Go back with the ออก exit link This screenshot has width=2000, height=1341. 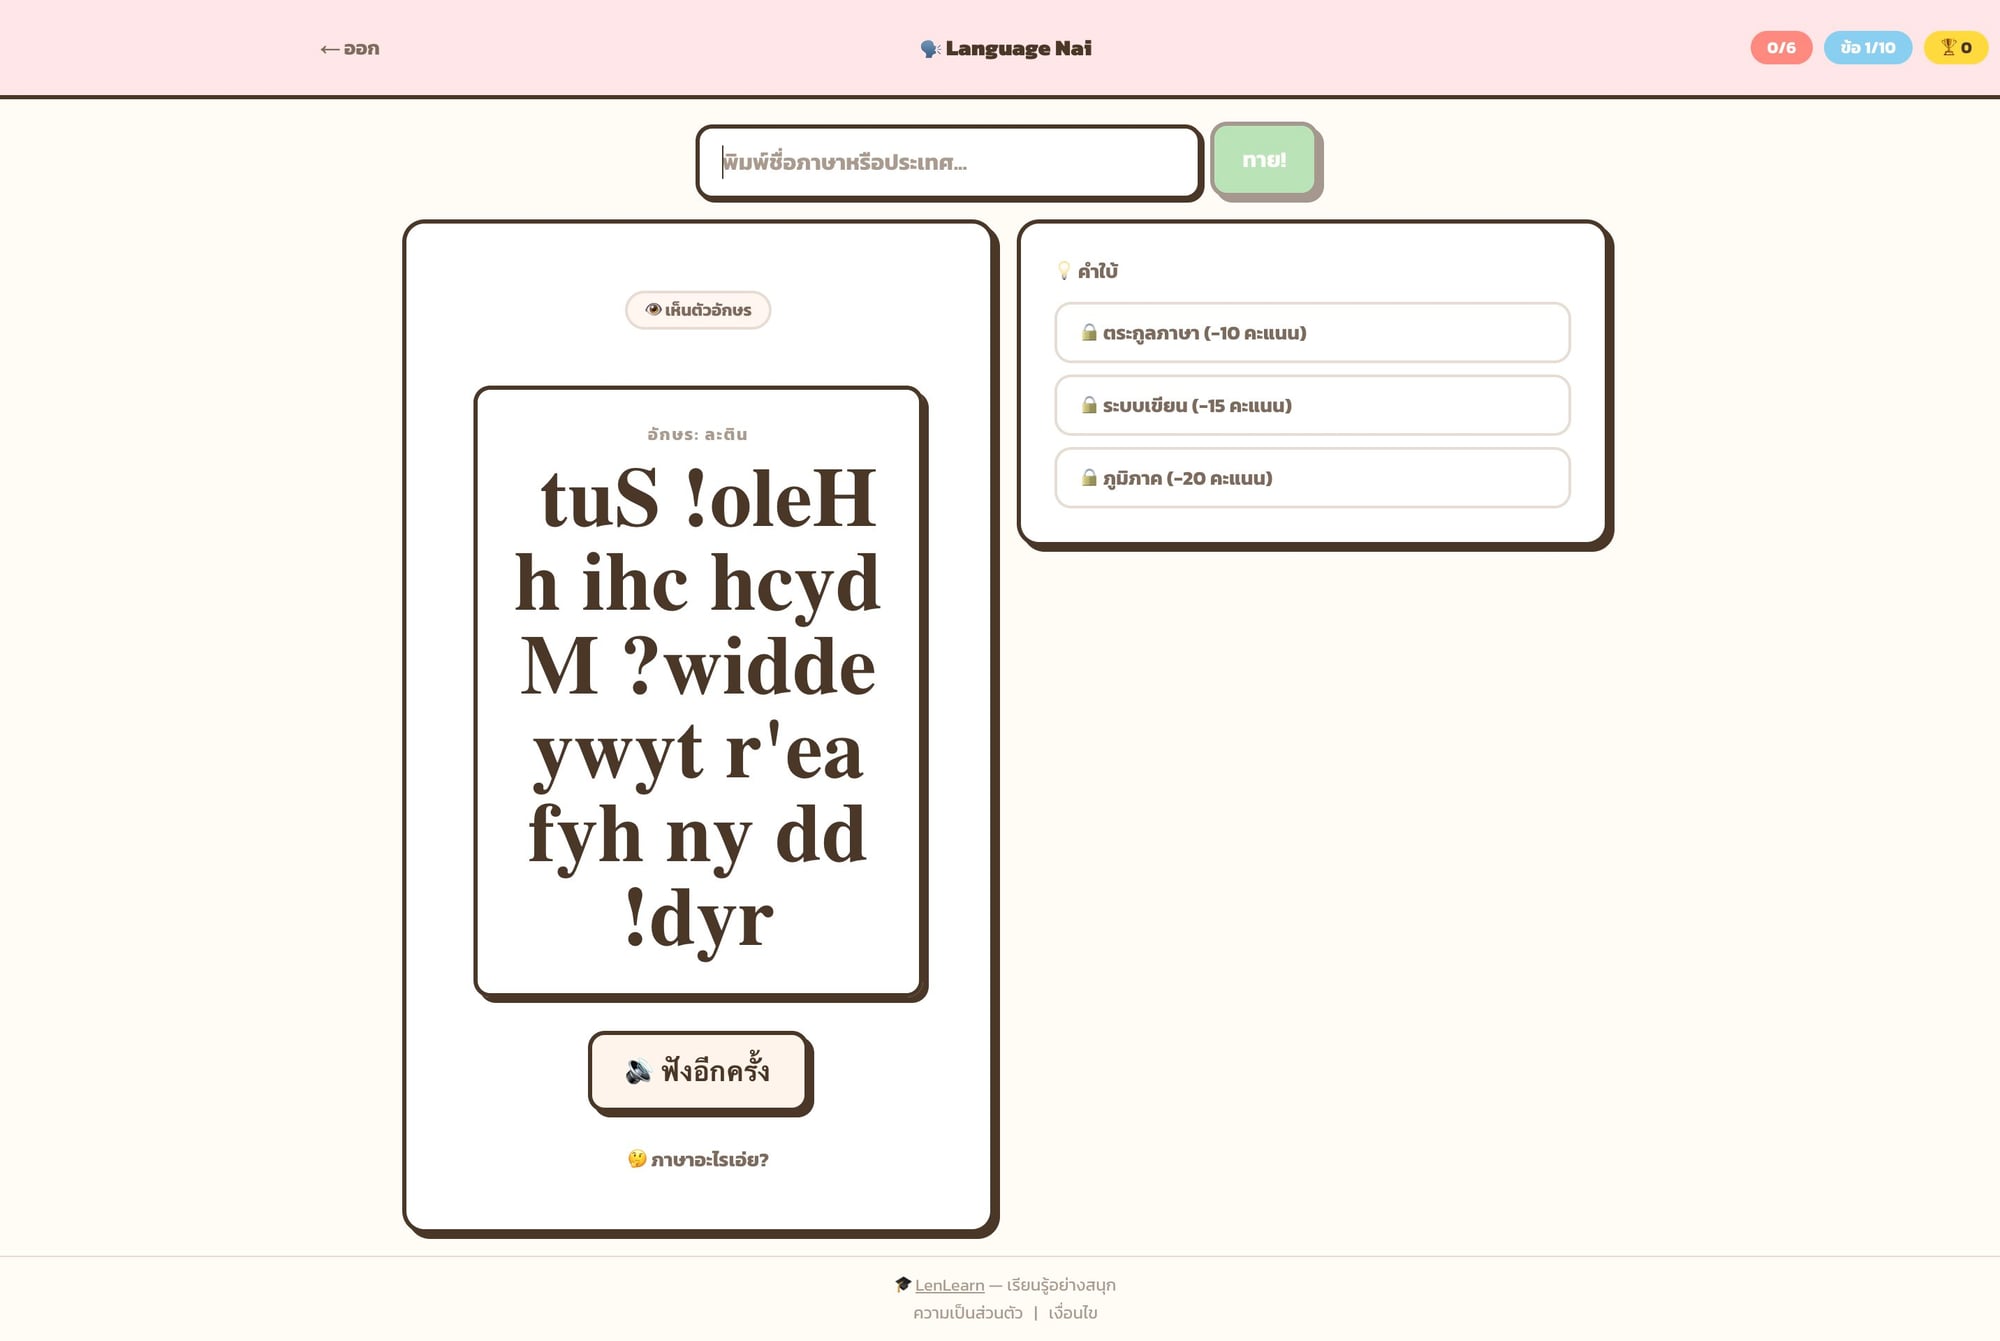(x=349, y=49)
